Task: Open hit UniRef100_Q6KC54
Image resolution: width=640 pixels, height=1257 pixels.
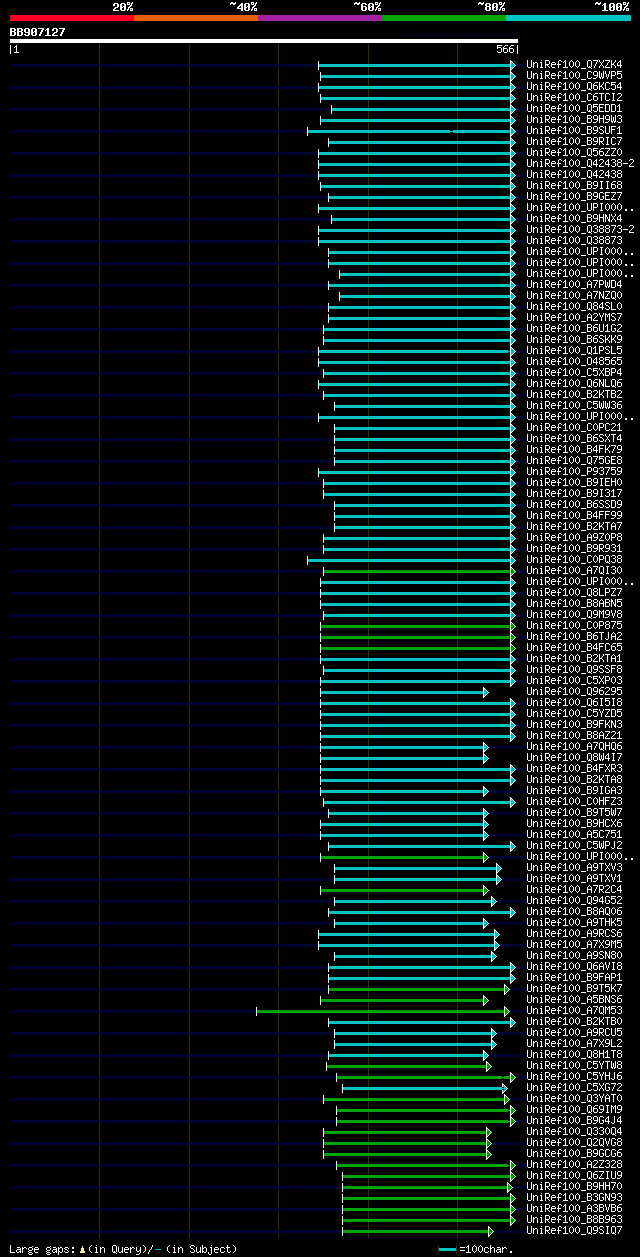Action: click(574, 87)
